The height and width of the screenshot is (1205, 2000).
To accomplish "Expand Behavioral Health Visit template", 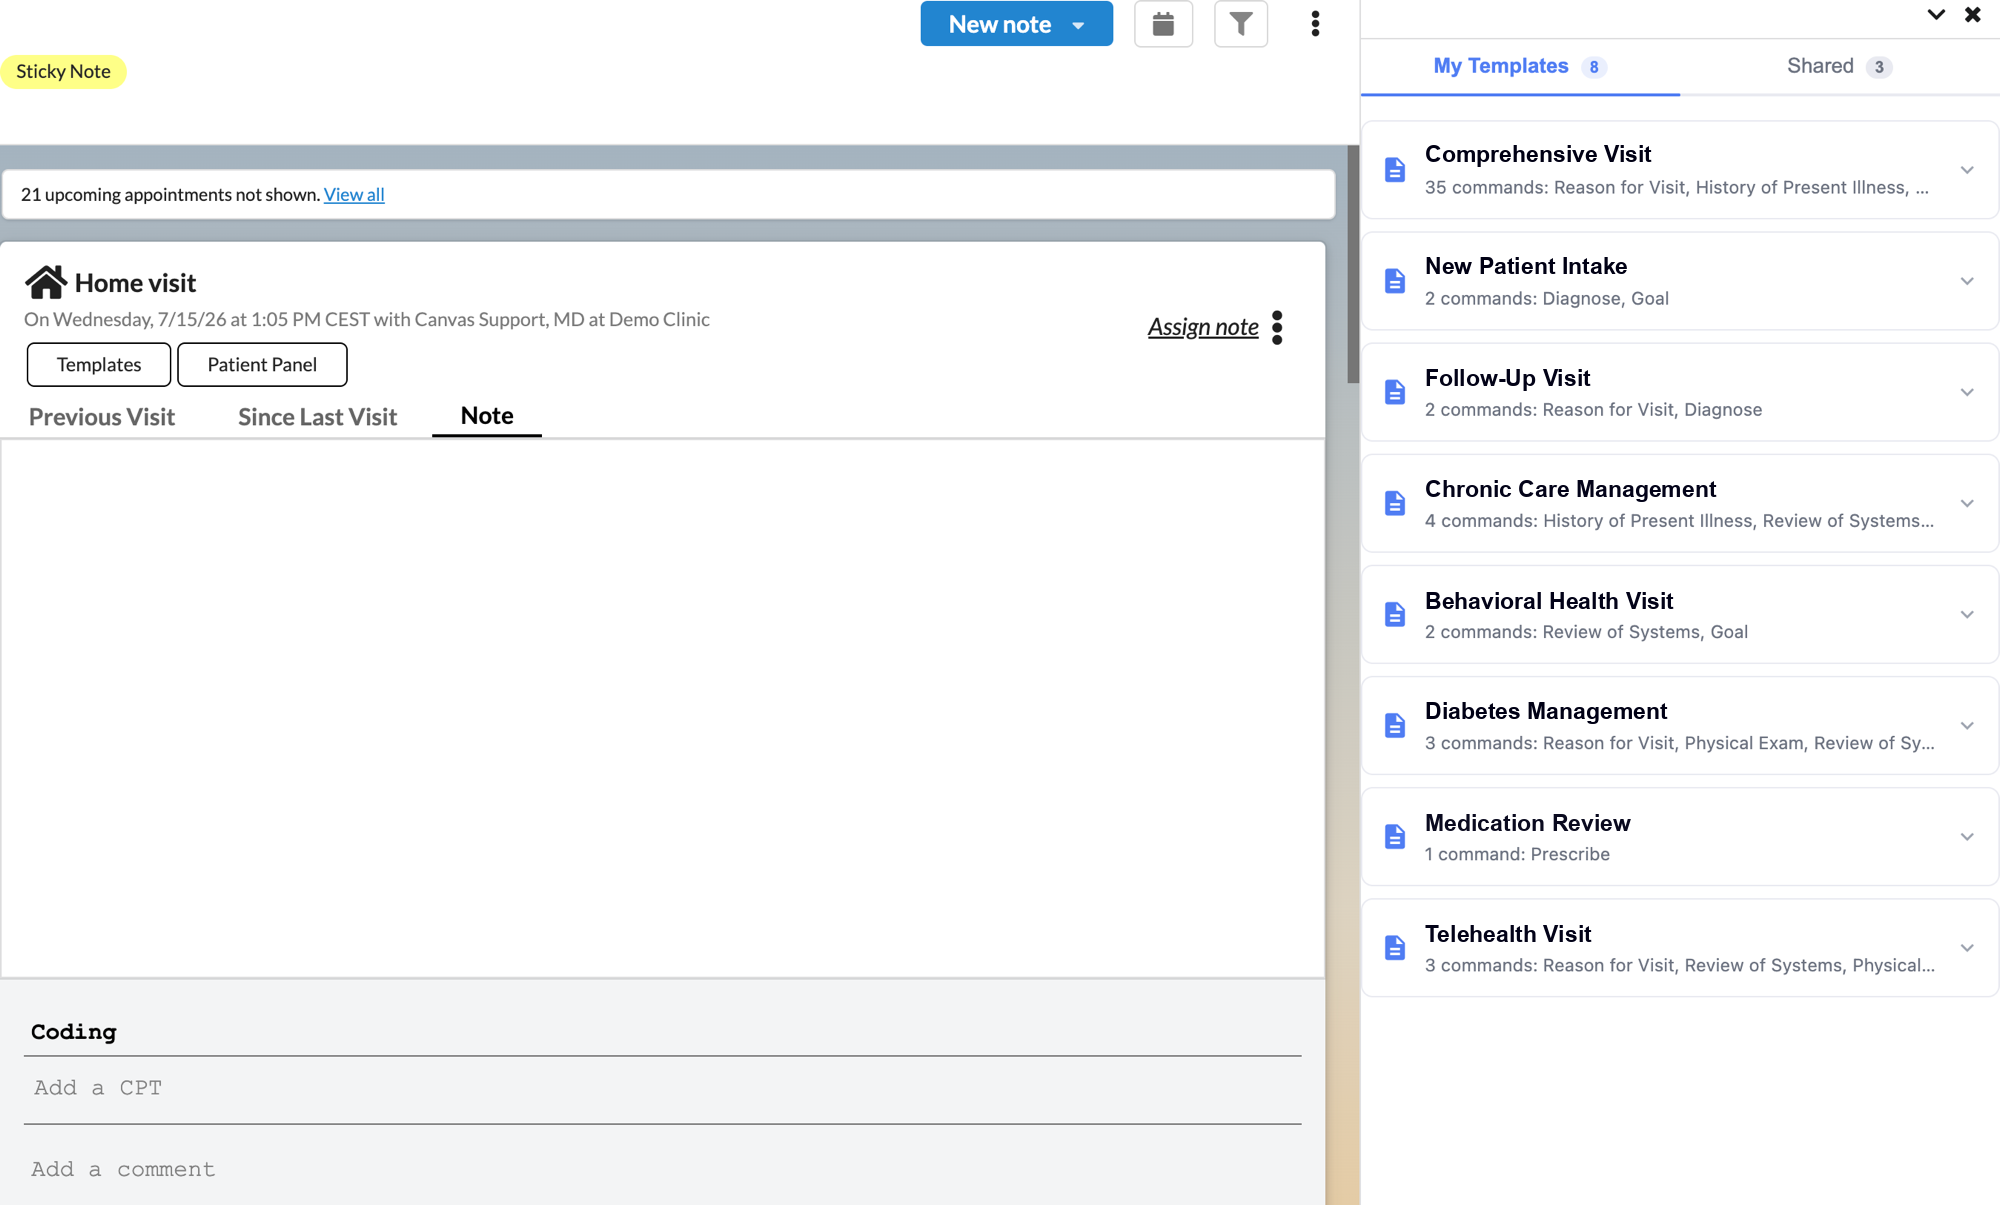I will click(x=1967, y=614).
